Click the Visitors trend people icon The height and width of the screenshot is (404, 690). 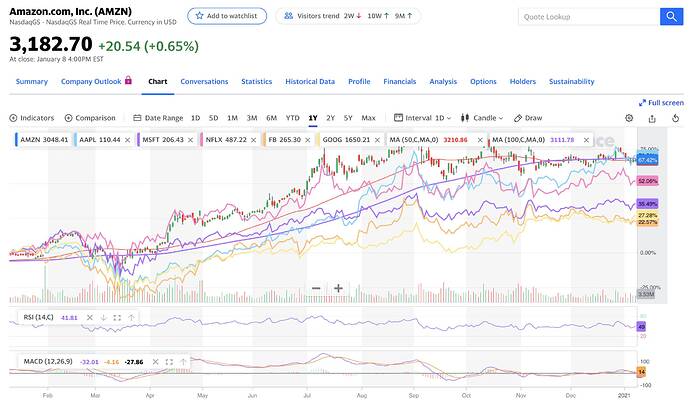pyautogui.click(x=288, y=16)
